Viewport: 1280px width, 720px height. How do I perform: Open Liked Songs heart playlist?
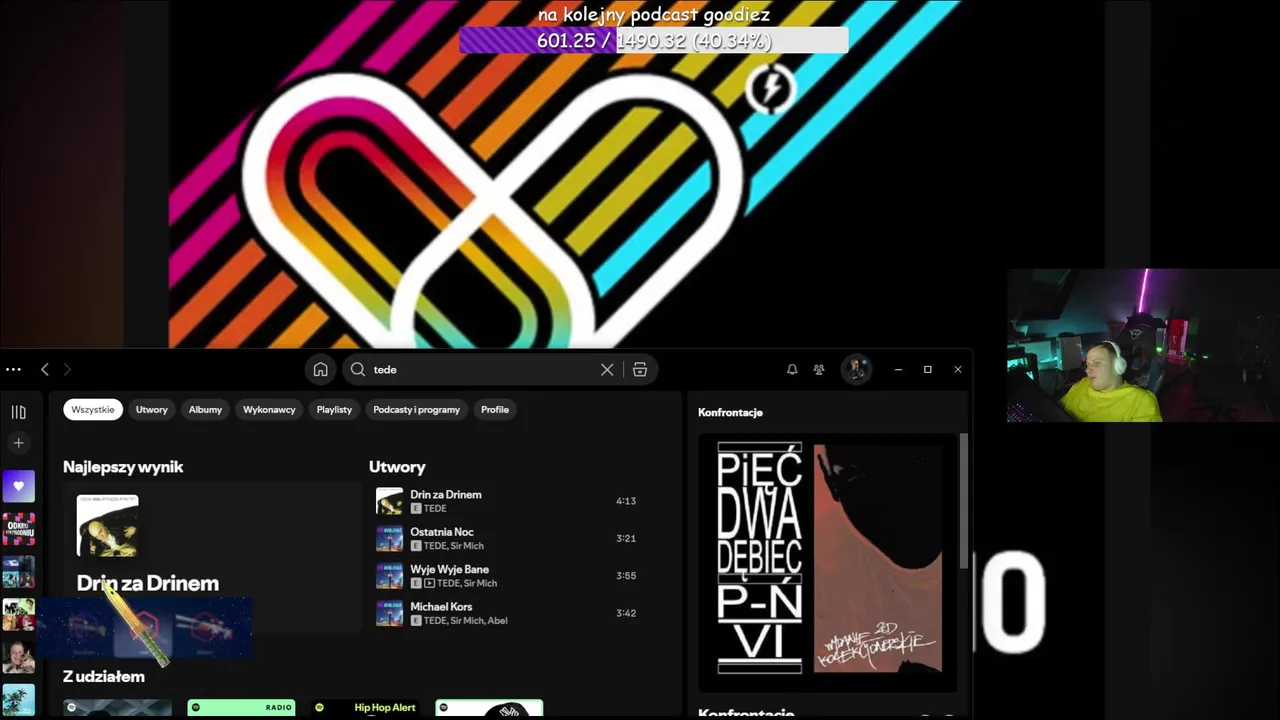(x=18, y=487)
